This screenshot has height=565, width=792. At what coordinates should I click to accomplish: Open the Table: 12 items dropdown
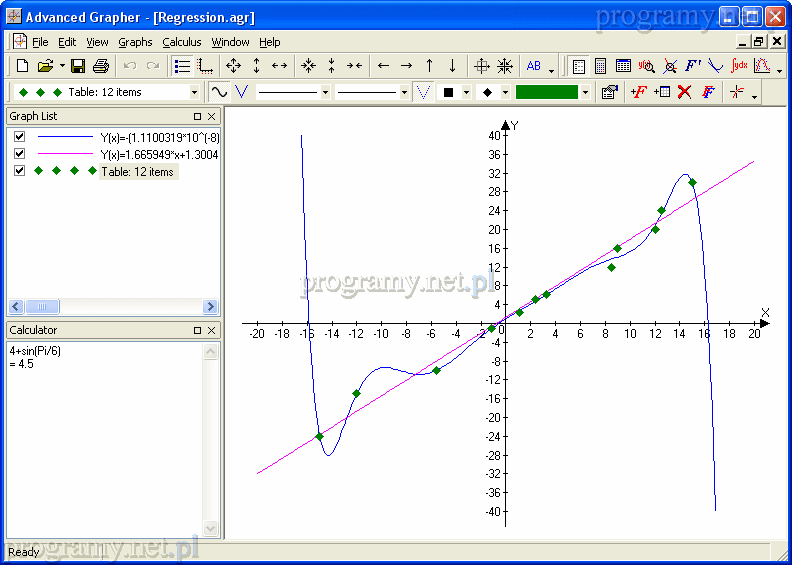(x=194, y=92)
